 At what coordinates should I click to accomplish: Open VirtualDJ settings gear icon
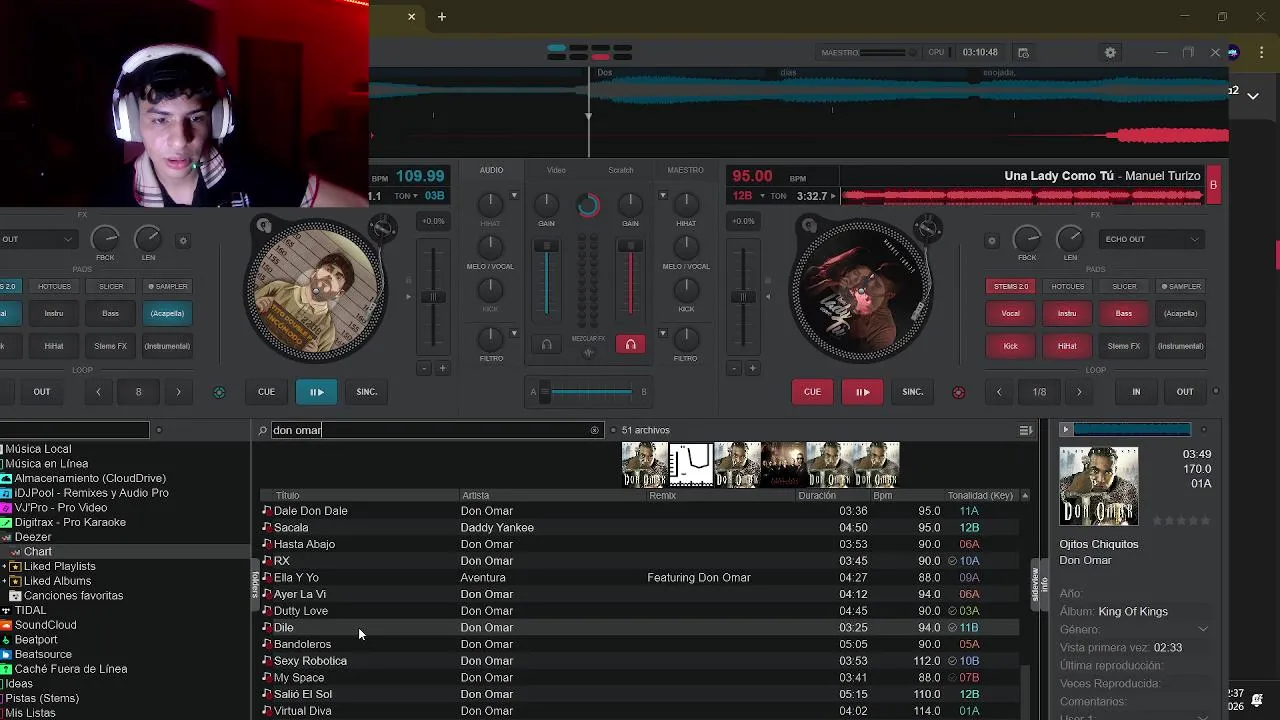pos(1110,53)
